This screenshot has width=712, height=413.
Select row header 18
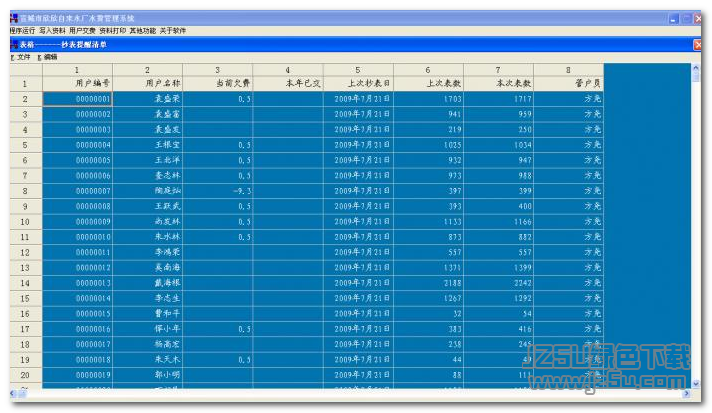[x=26, y=344]
